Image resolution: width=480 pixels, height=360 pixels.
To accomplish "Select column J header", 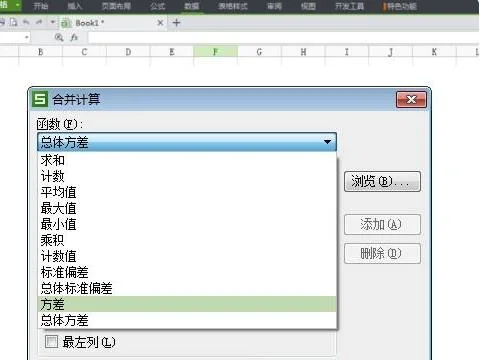I will (391, 52).
